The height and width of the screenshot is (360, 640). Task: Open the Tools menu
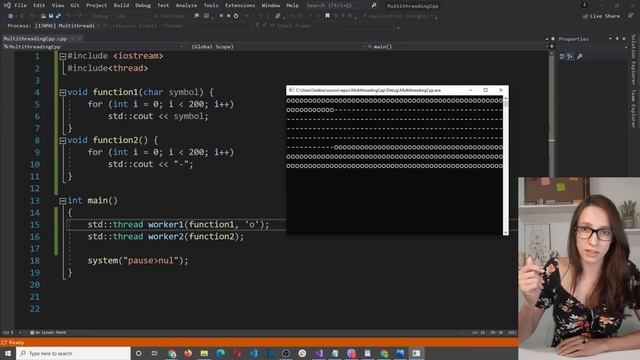211,5
